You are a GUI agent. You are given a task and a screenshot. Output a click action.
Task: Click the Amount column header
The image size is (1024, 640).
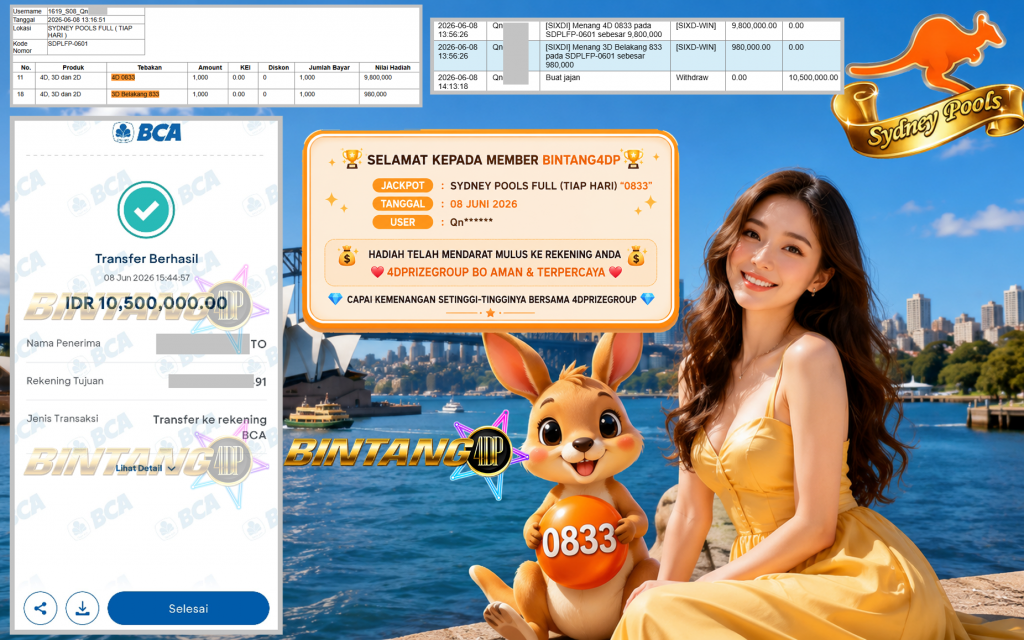point(210,67)
